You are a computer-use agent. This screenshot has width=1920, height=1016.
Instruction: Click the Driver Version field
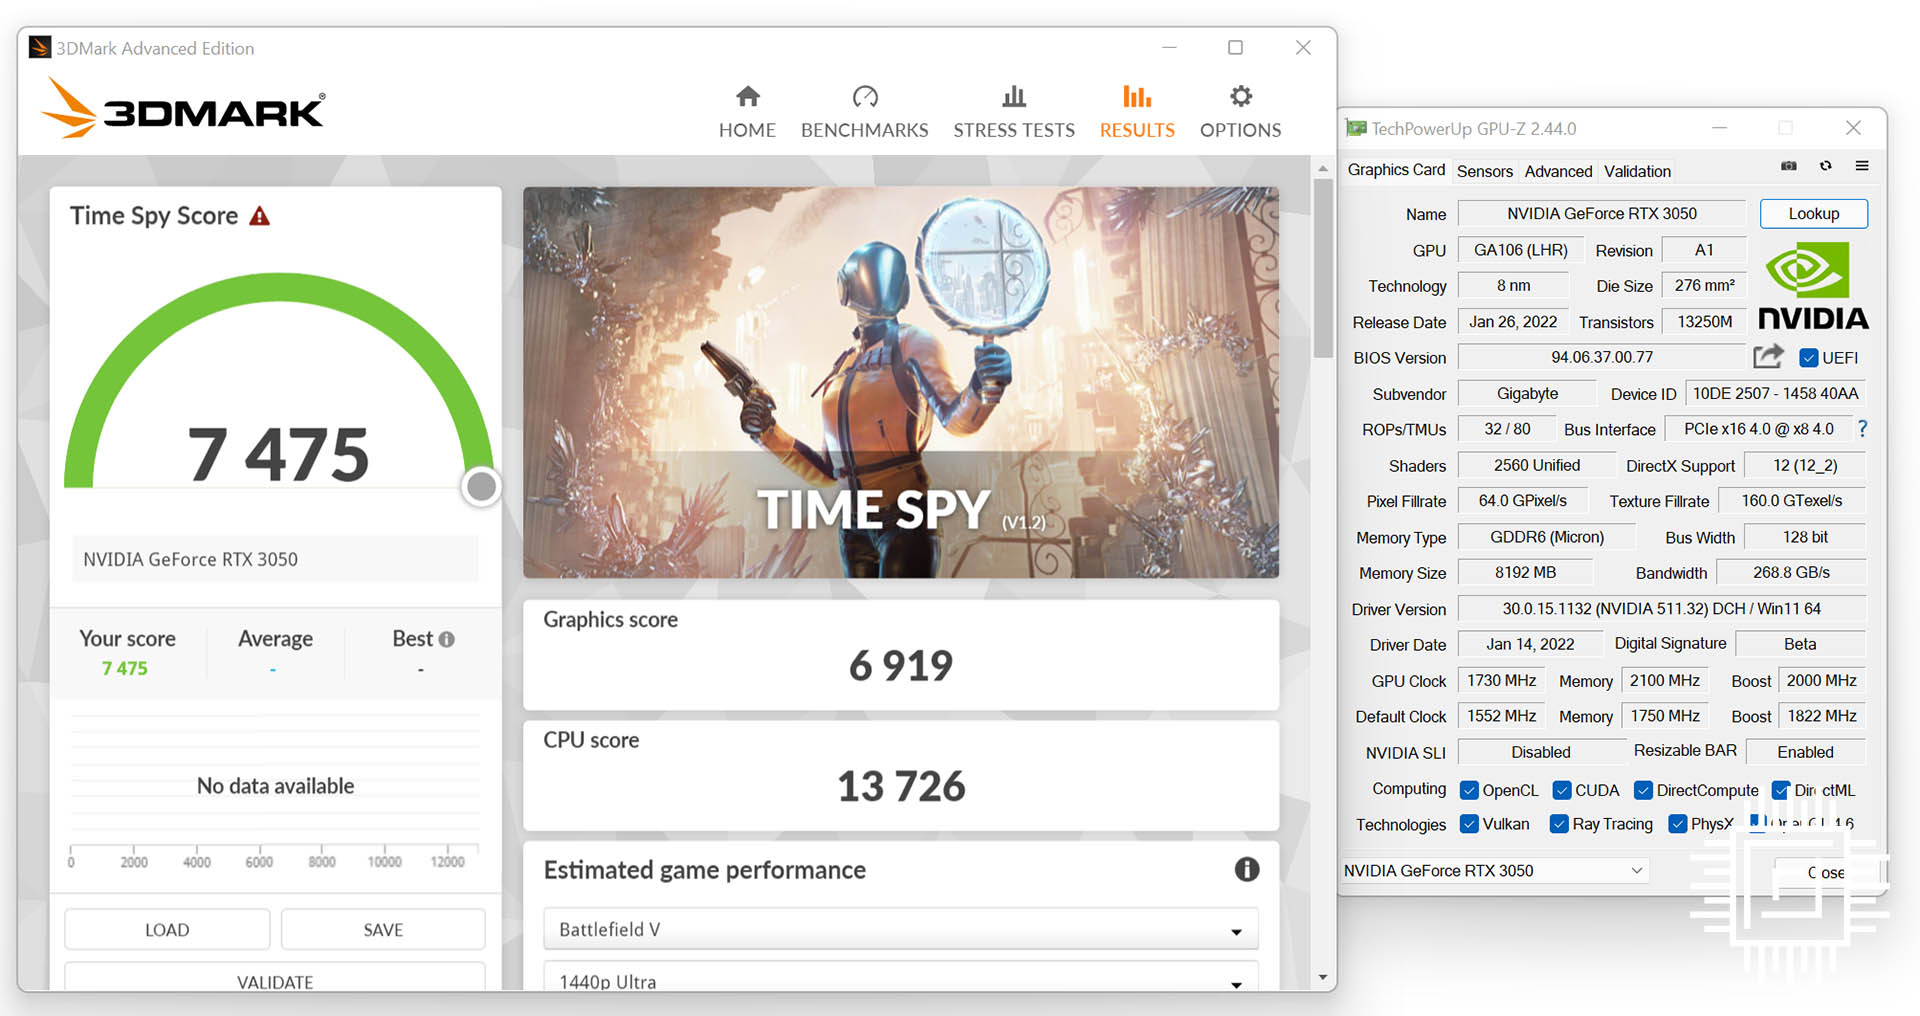click(1661, 608)
